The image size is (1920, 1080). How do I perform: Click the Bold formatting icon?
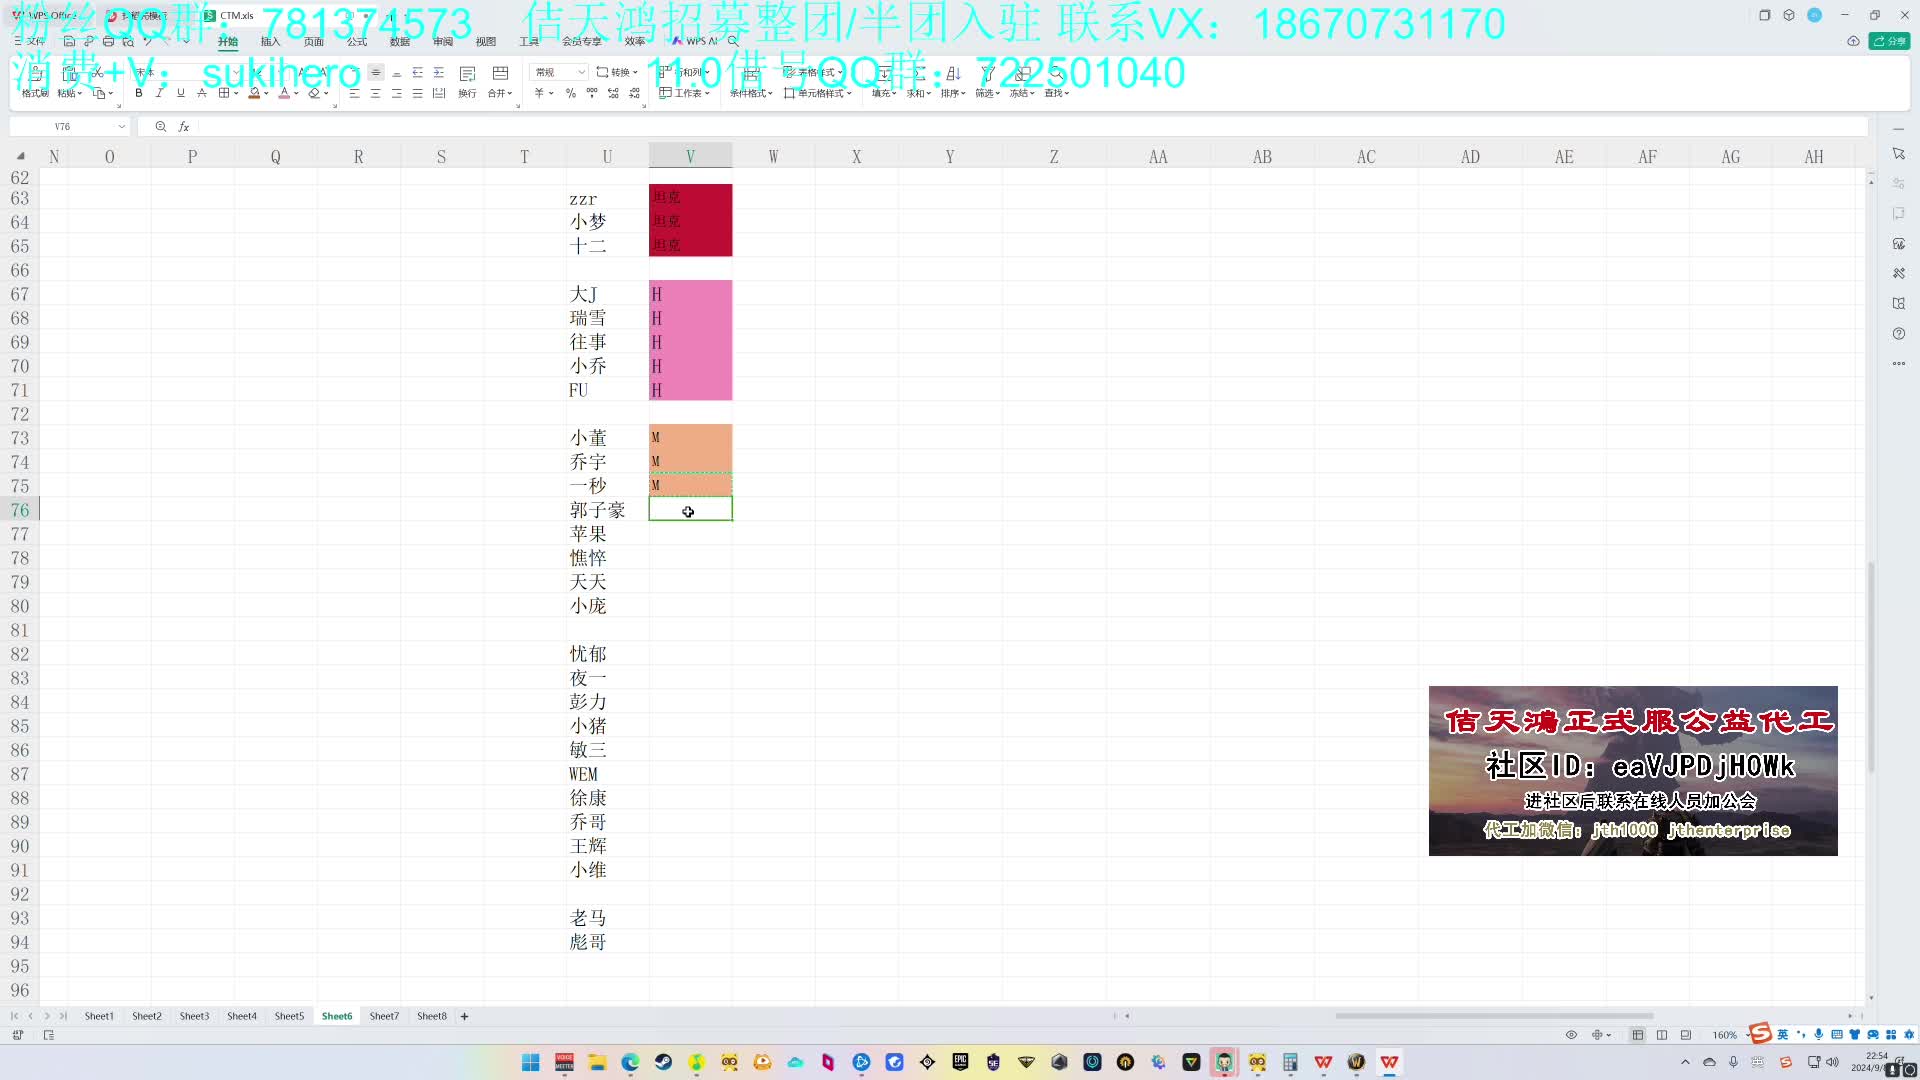coord(138,93)
